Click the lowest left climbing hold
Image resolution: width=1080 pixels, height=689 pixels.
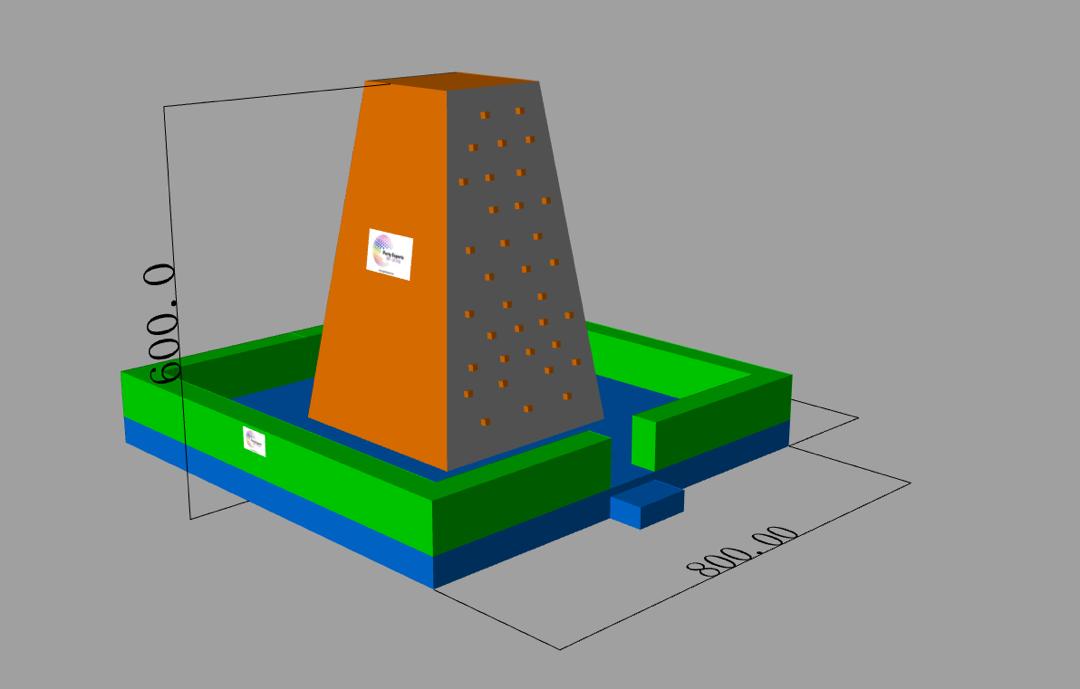pyautogui.click(x=485, y=422)
